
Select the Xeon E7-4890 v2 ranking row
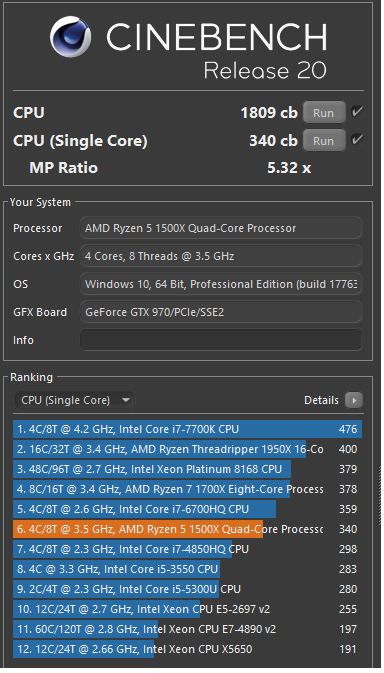[187, 629]
